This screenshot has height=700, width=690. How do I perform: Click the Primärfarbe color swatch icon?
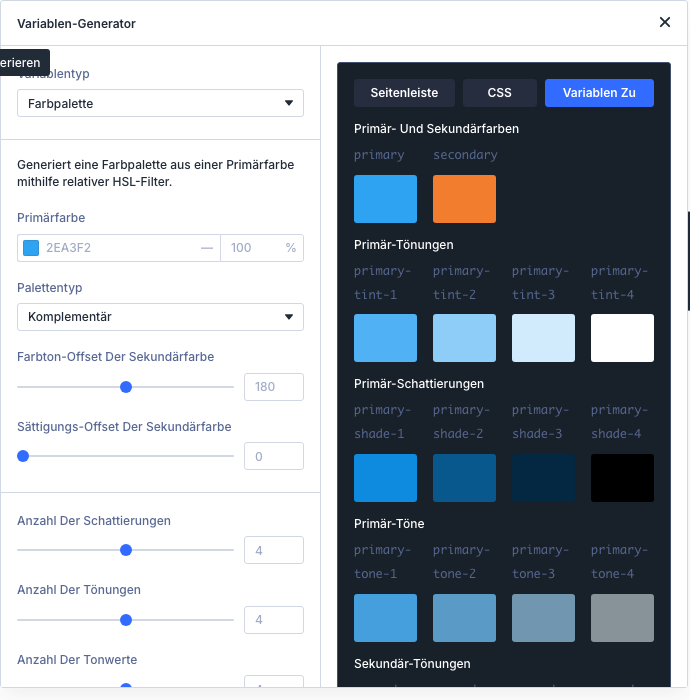coord(31,248)
